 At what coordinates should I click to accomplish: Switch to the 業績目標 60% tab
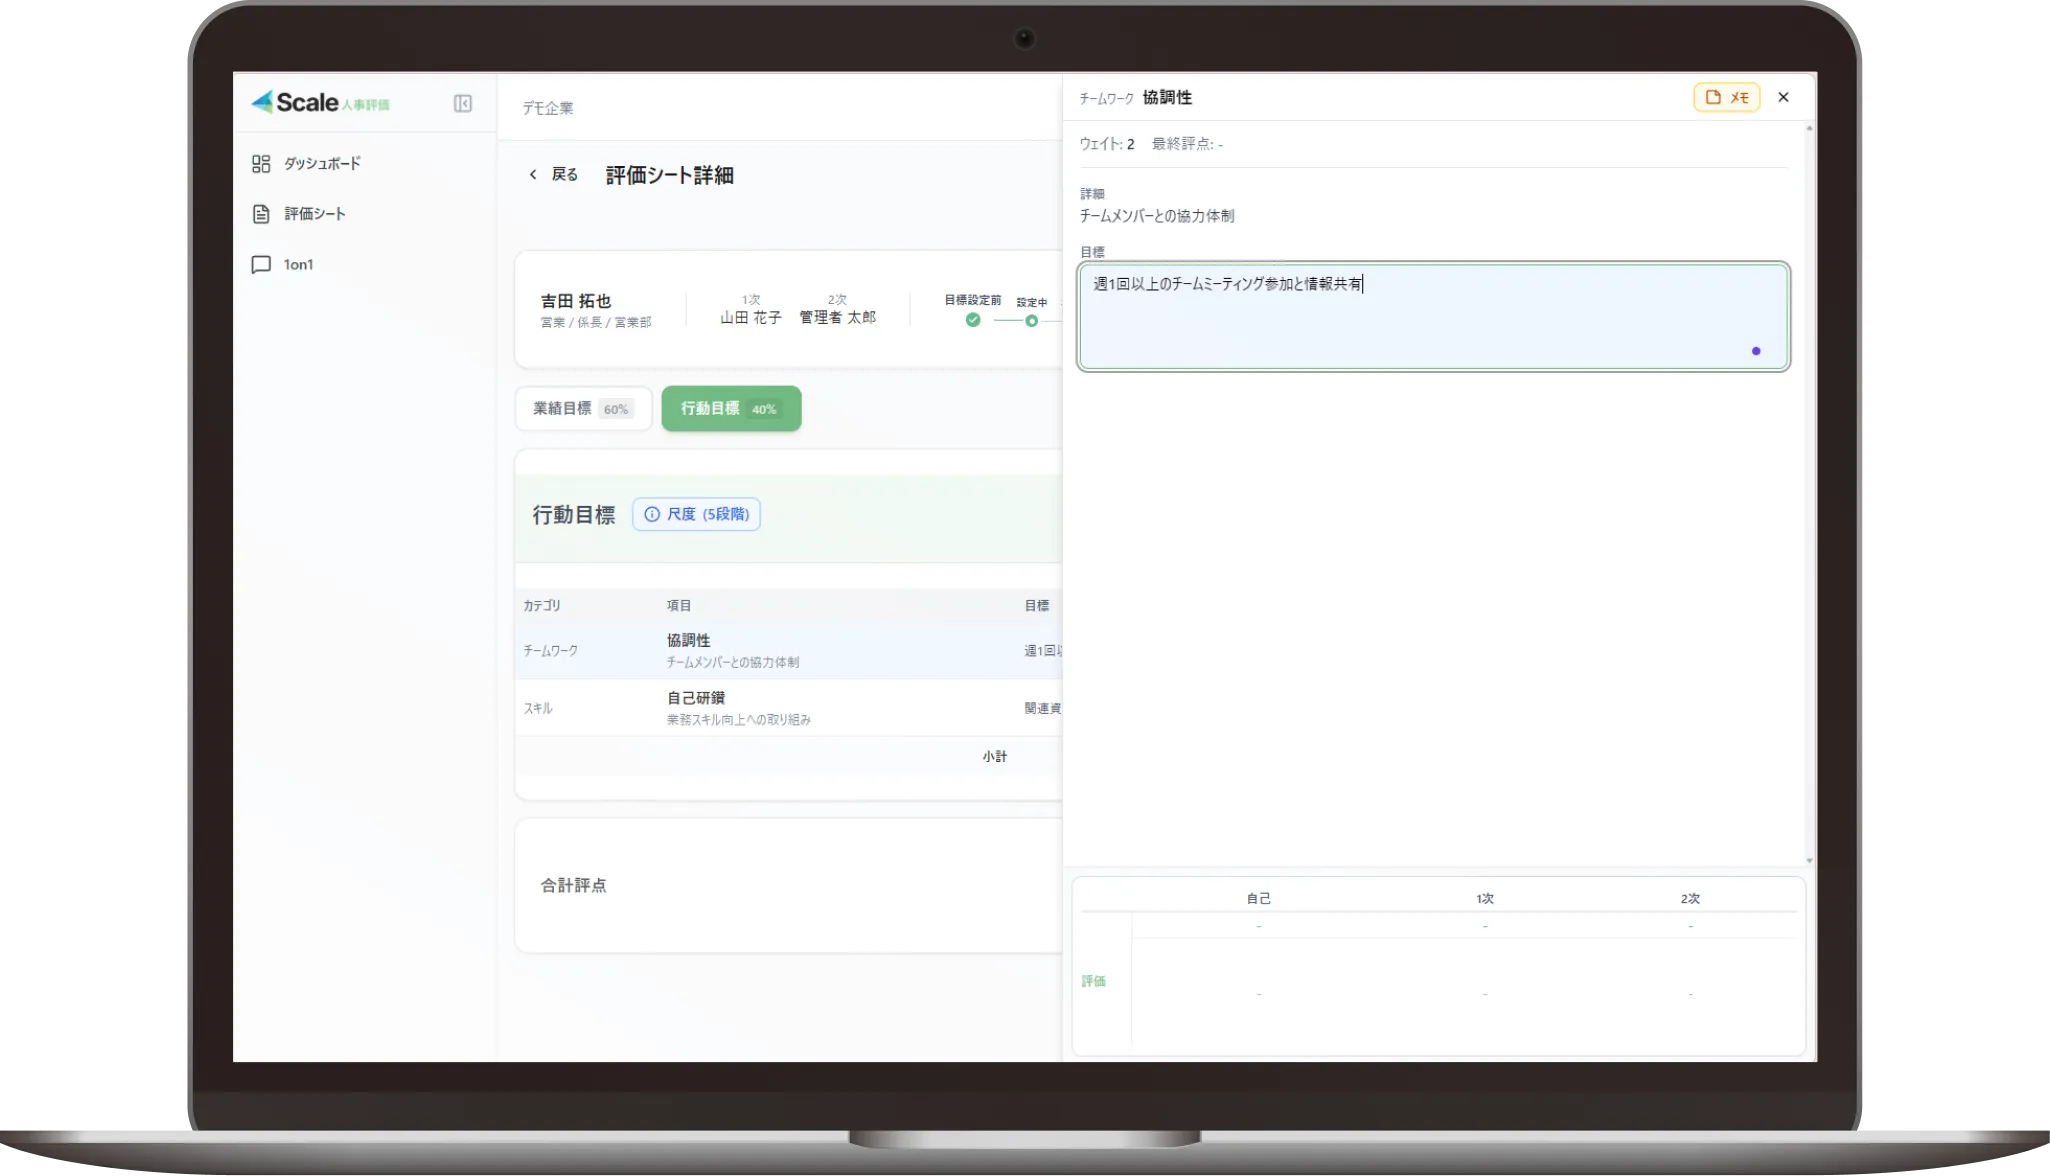(x=583, y=409)
